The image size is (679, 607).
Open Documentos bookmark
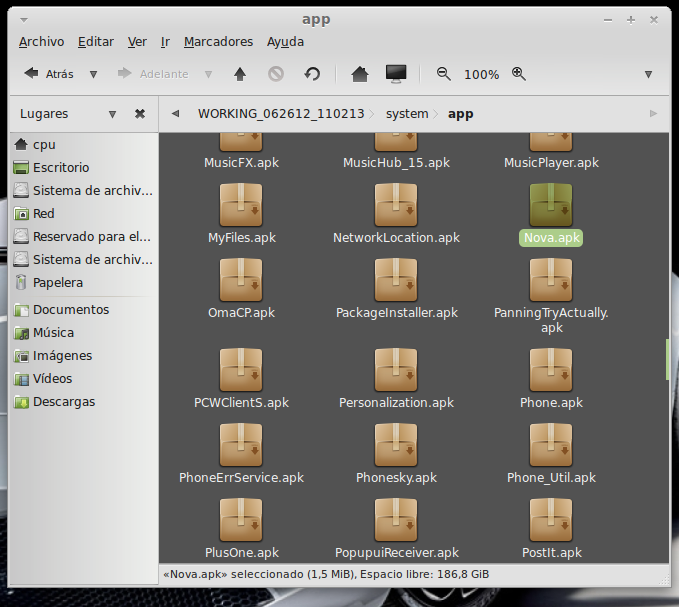(83, 310)
